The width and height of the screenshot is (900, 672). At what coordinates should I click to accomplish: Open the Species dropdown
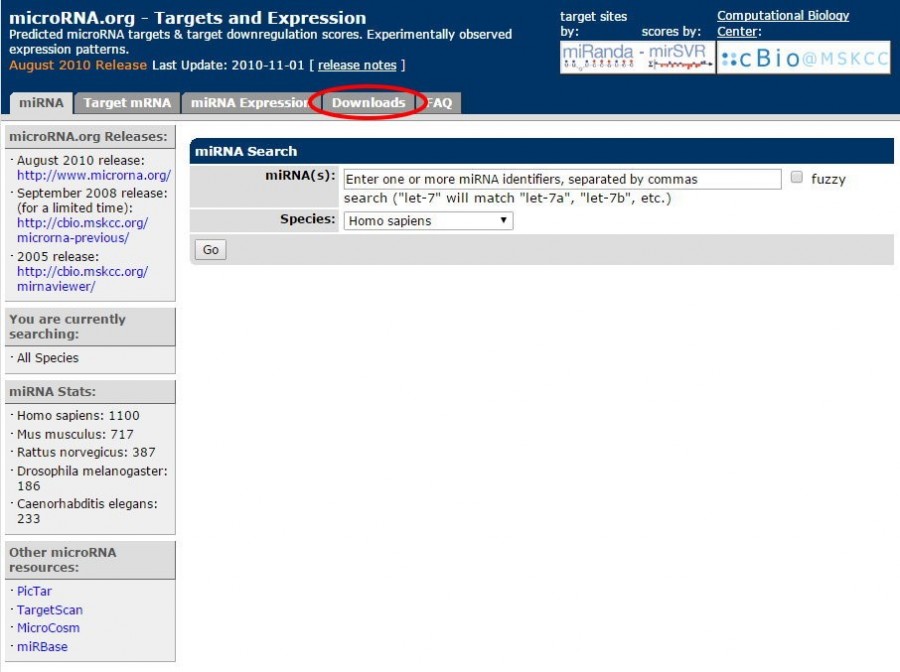[x=427, y=221]
